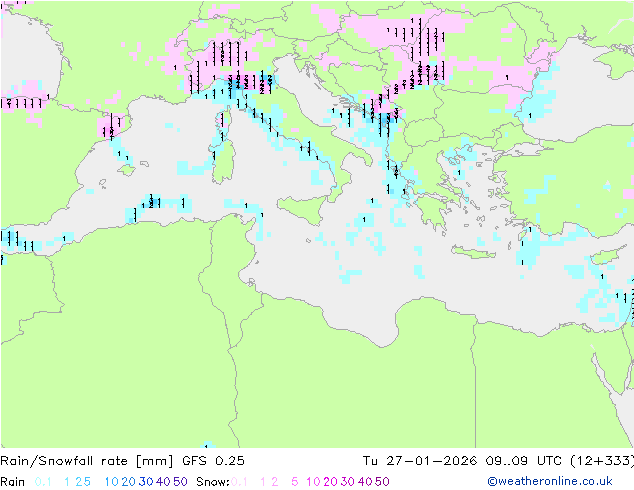Select the Rain legend 1 color value
The width and height of the screenshot is (634, 490).
67,482
